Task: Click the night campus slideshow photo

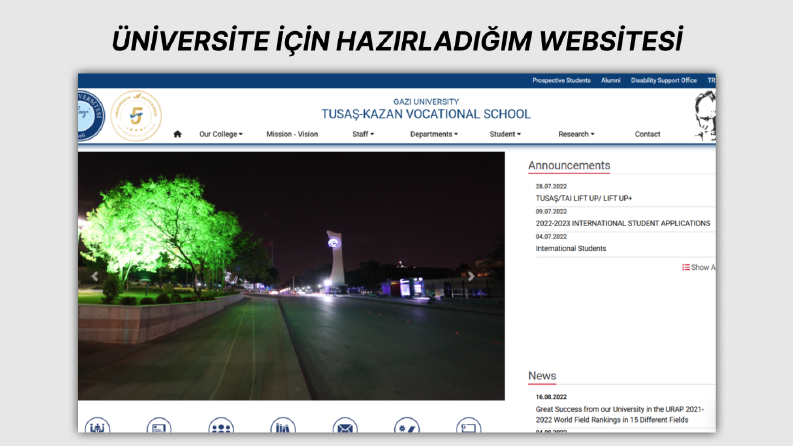Action: tap(291, 276)
